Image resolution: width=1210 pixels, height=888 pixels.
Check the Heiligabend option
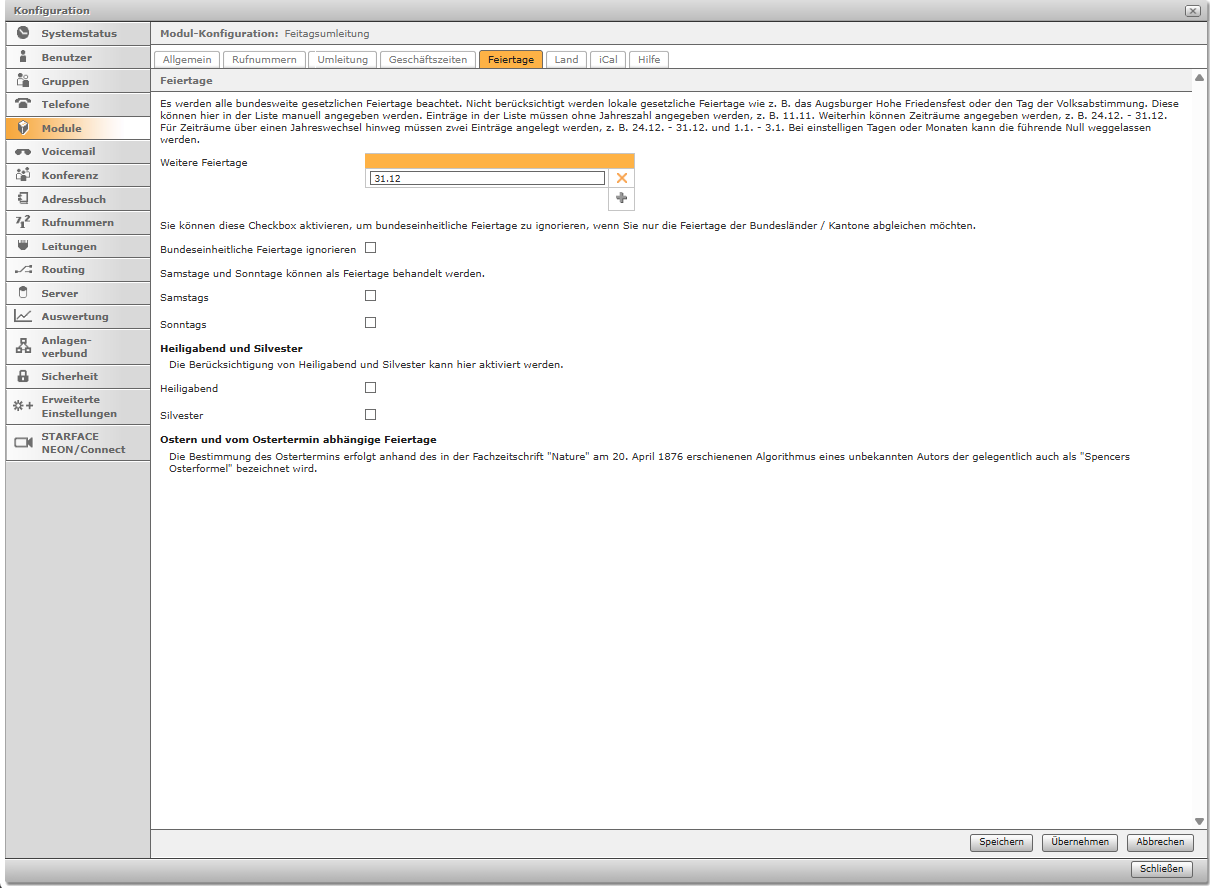[x=370, y=387]
